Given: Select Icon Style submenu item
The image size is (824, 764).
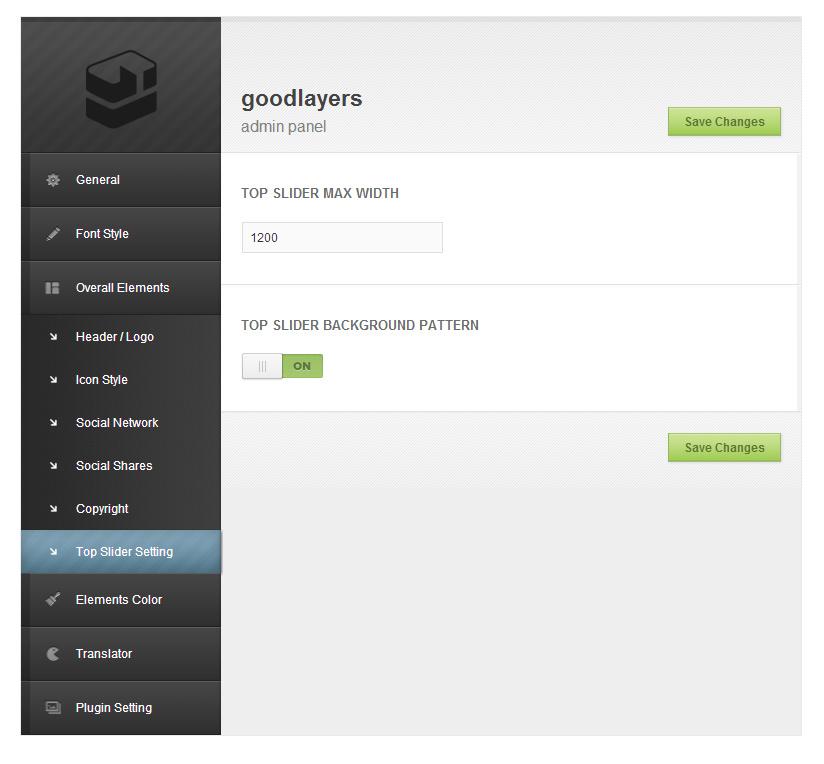Looking at the screenshot, I should pos(121,380).
